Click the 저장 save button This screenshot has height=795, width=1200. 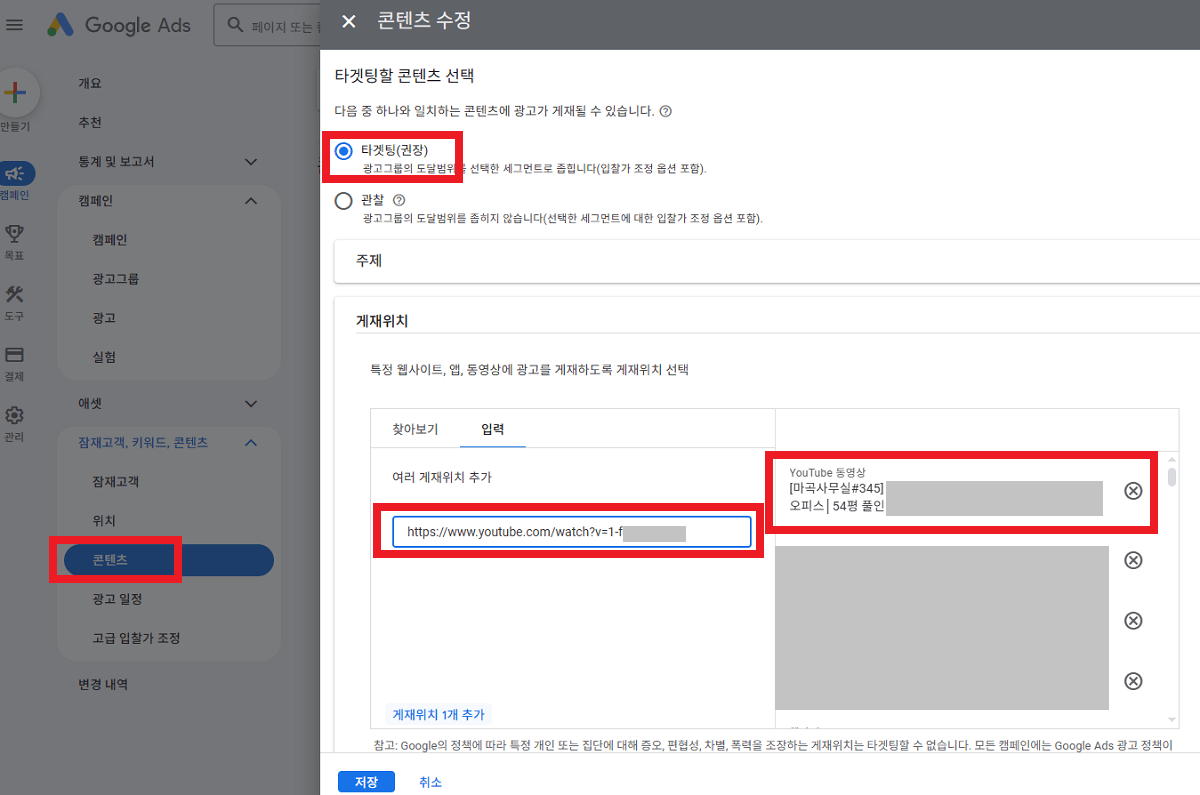coord(366,781)
